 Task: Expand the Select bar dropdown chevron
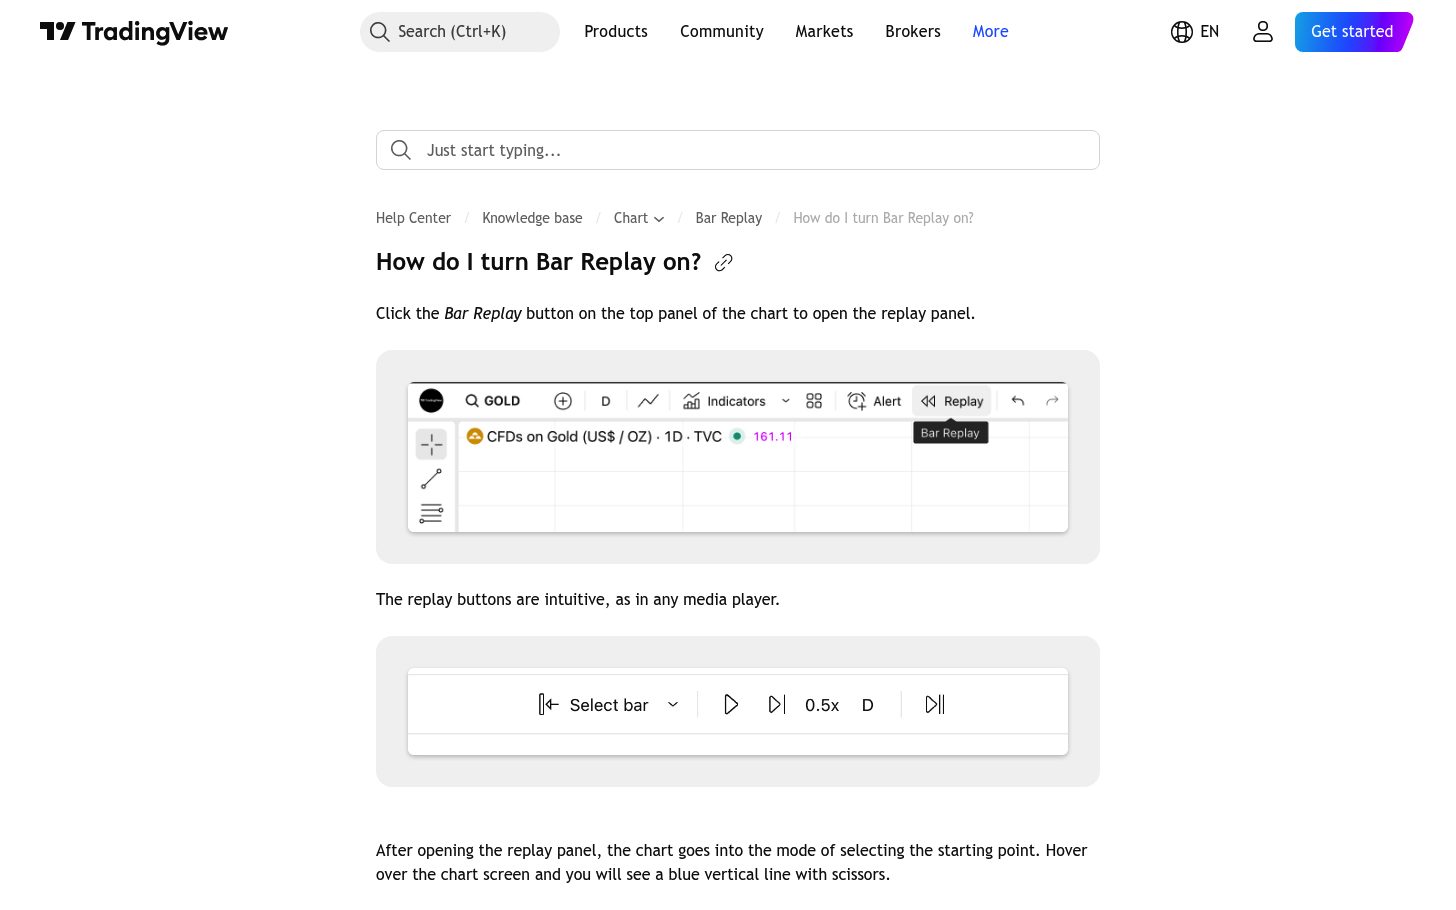click(x=673, y=705)
